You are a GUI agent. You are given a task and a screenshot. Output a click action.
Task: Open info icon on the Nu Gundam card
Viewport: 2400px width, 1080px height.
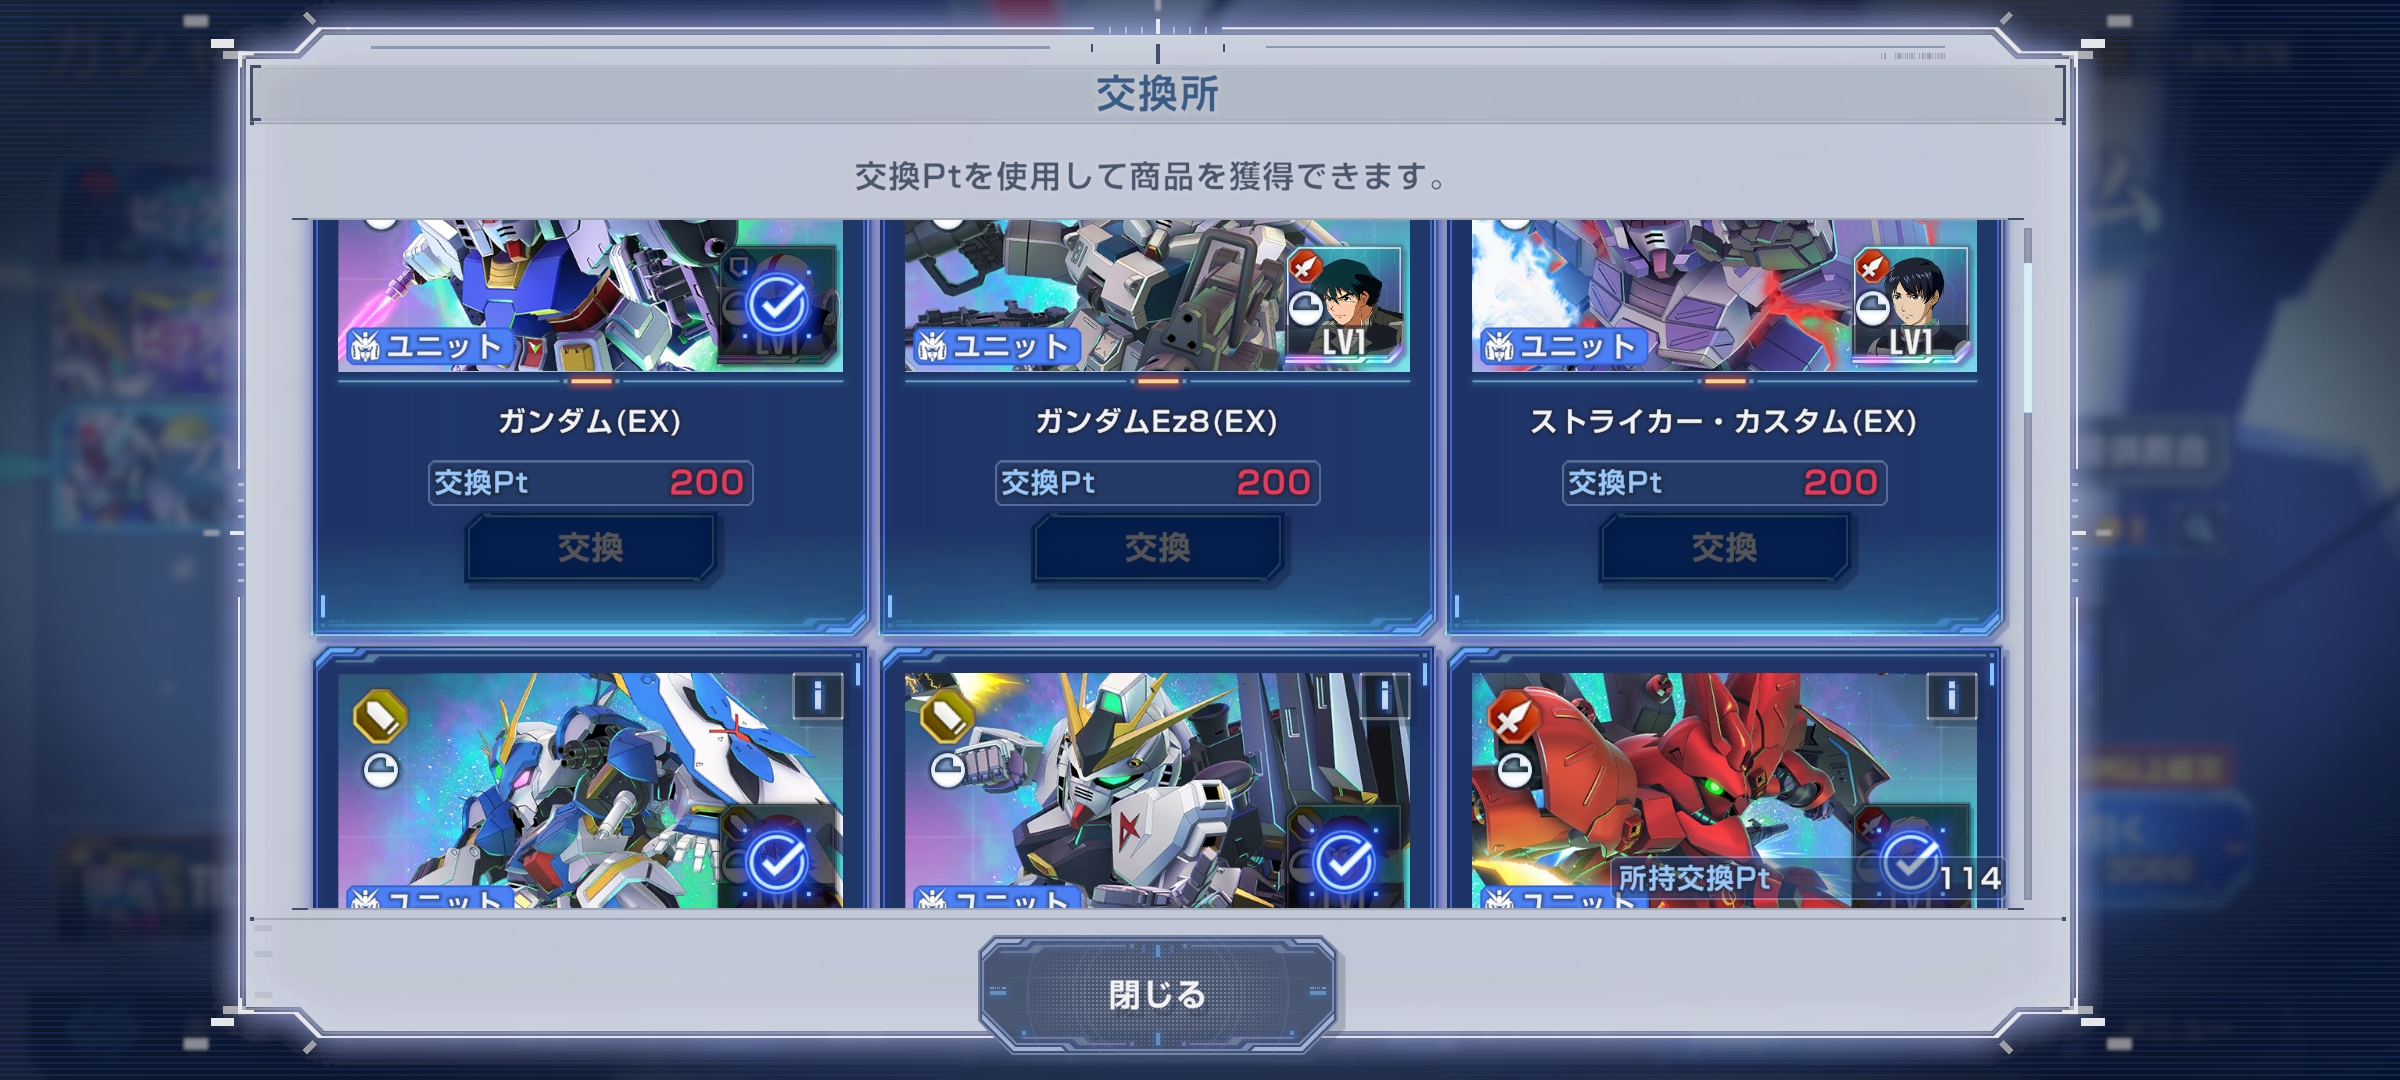[x=1384, y=696]
